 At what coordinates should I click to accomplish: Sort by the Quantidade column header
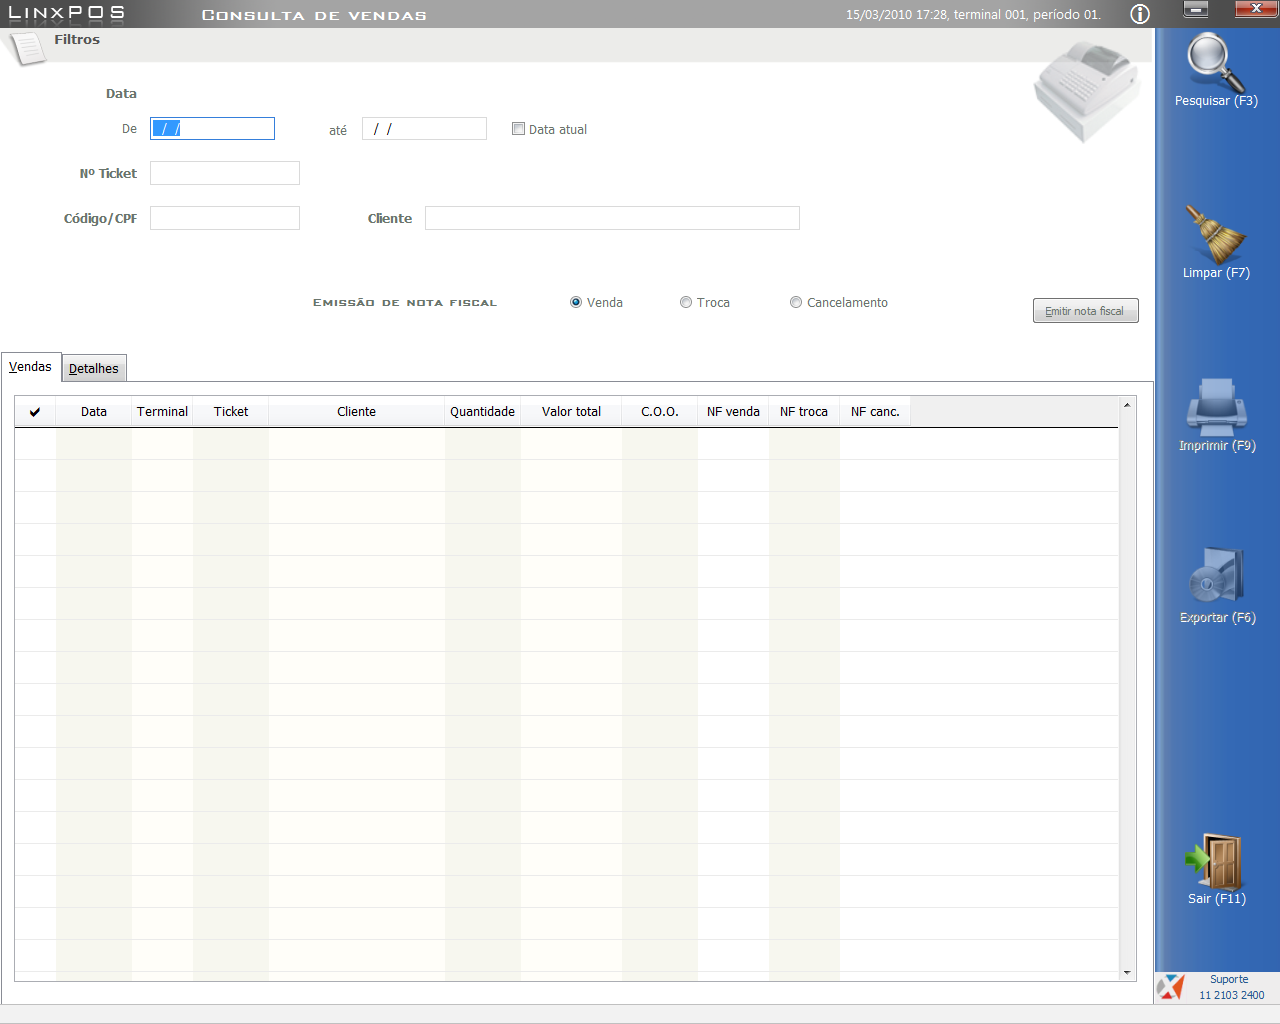[483, 412]
